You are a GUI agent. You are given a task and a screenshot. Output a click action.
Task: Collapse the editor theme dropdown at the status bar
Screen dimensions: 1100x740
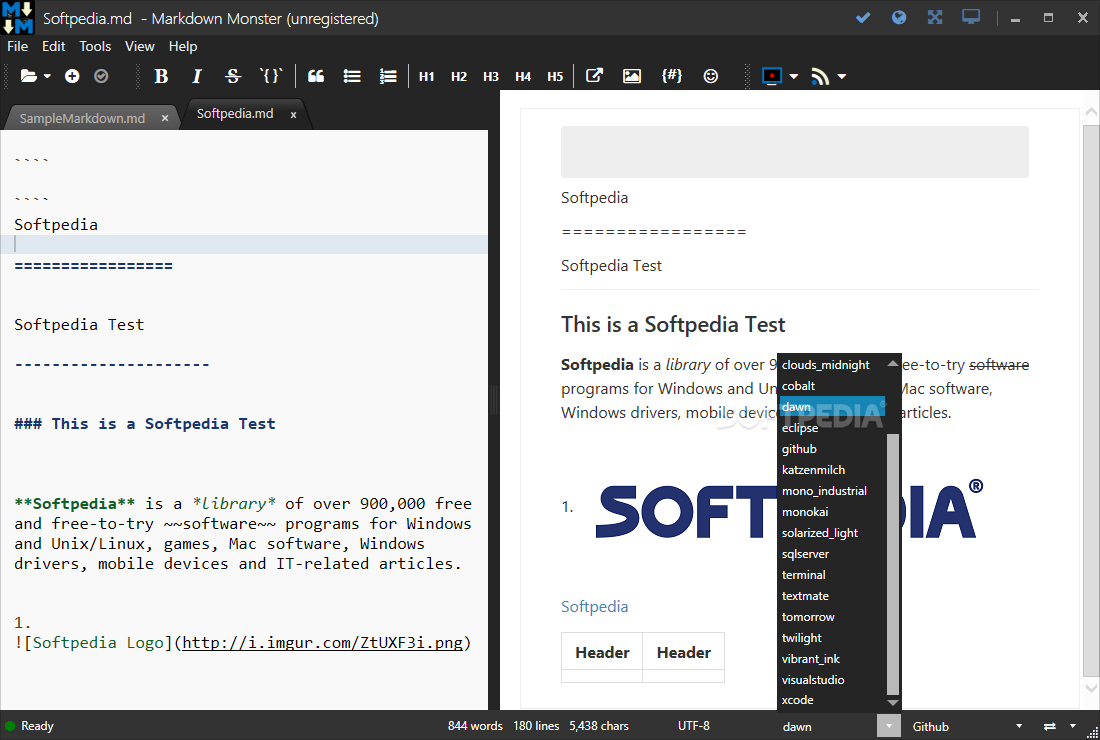pos(888,726)
